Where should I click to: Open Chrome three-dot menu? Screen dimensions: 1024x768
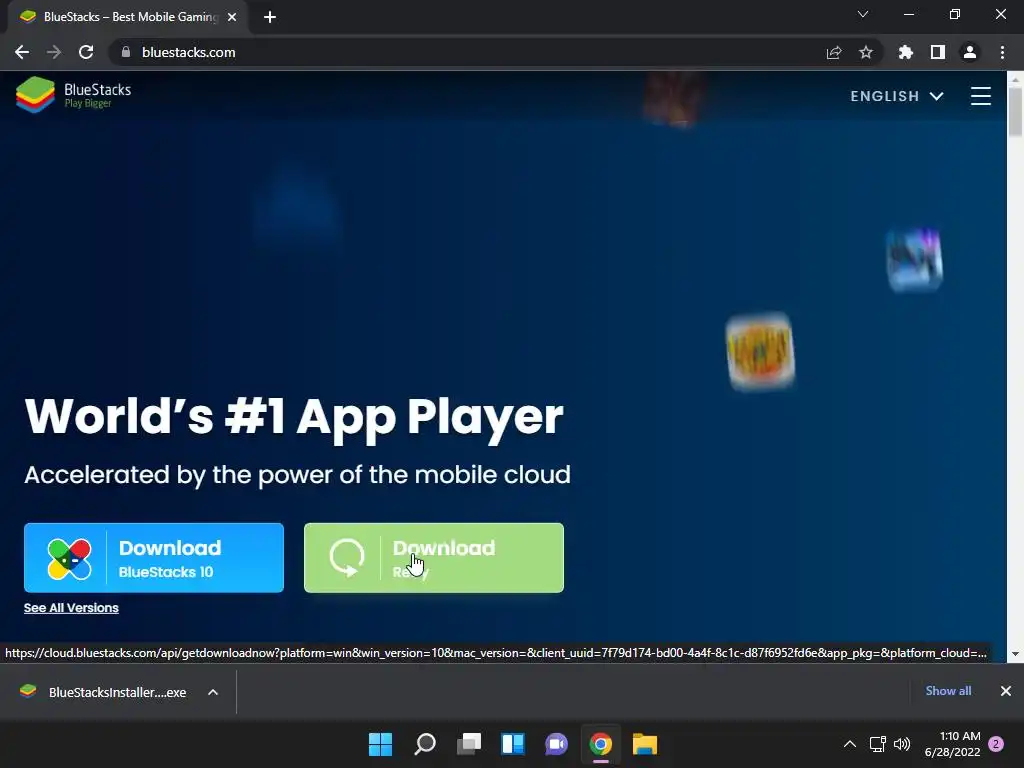(x=1002, y=52)
